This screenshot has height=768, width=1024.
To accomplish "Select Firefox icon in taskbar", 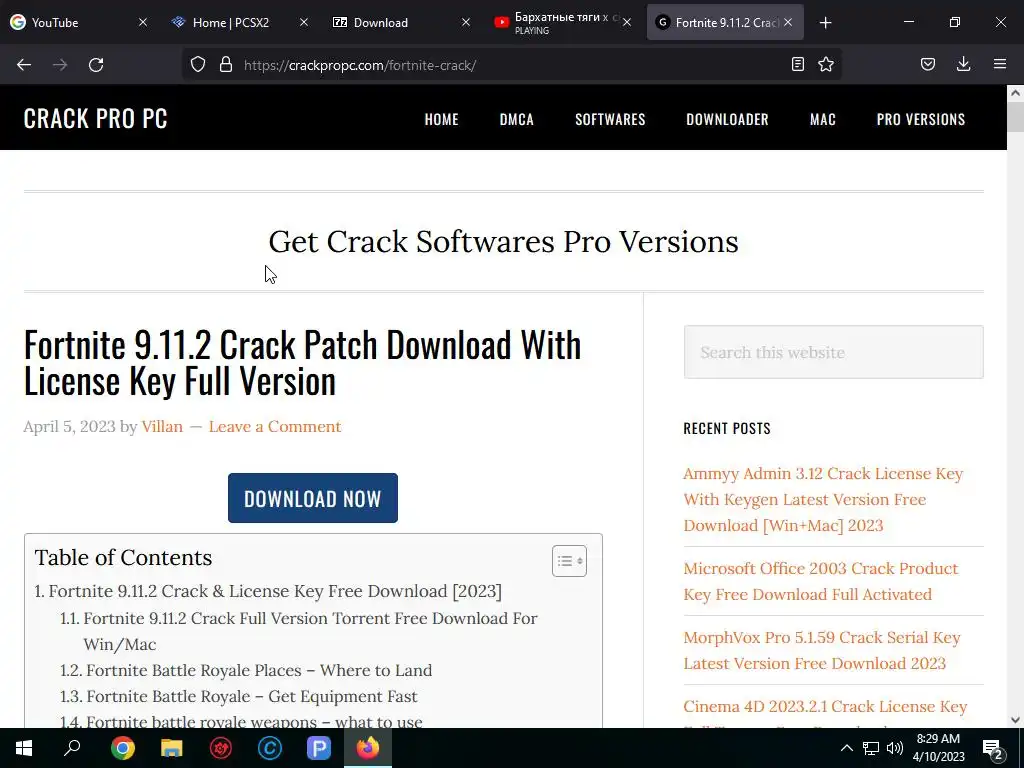I will (368, 748).
